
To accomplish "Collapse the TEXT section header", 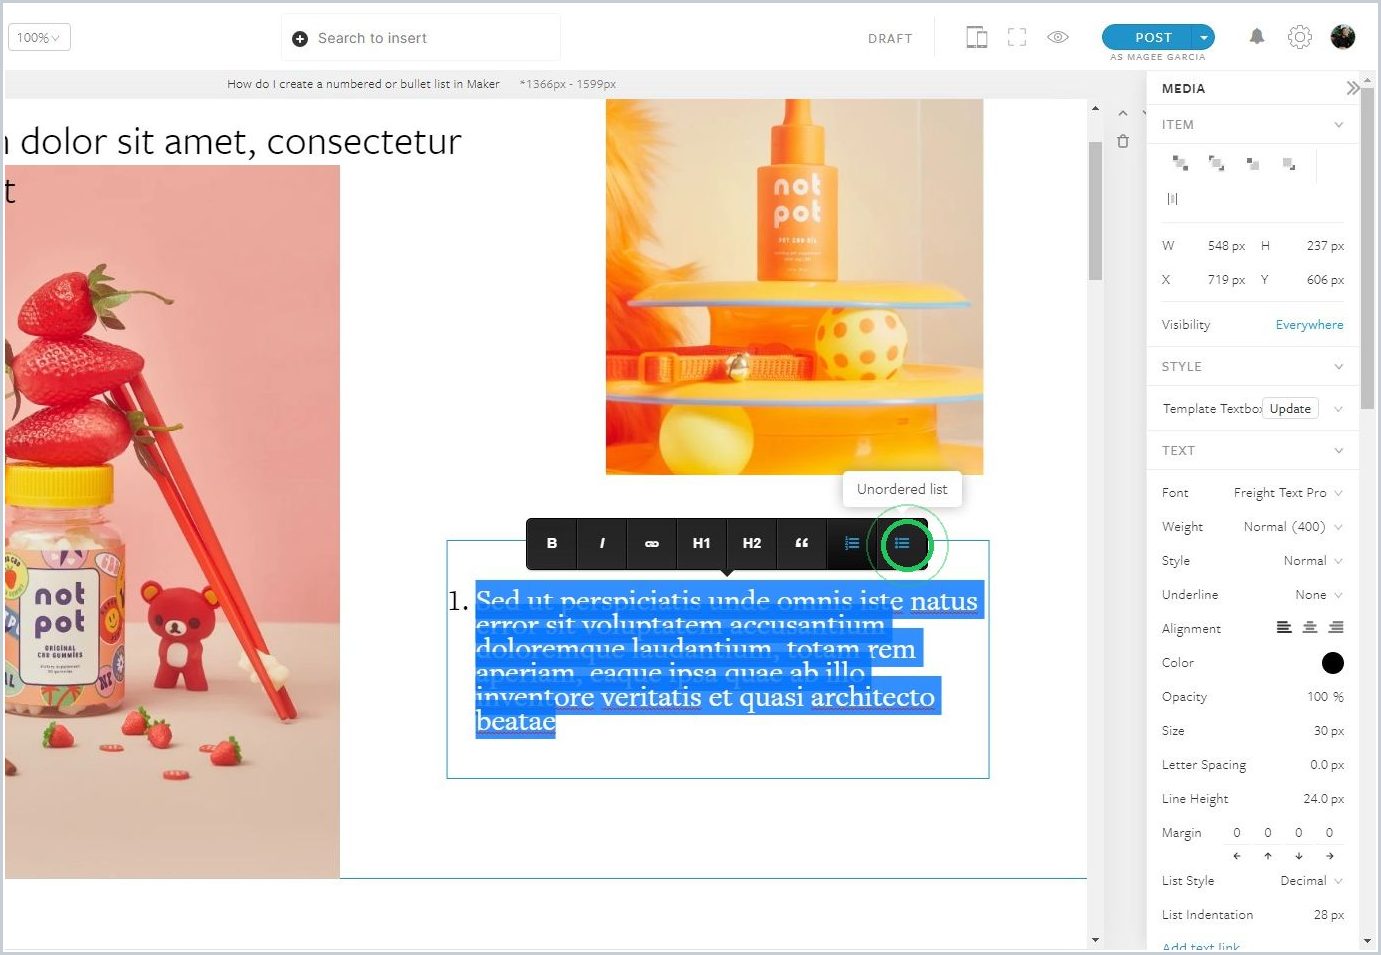I will [1252, 451].
